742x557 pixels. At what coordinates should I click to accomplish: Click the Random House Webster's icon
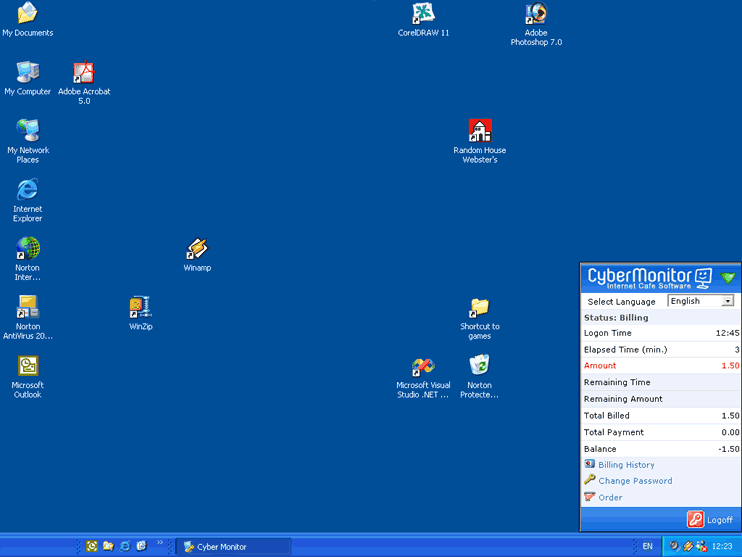[x=480, y=141]
